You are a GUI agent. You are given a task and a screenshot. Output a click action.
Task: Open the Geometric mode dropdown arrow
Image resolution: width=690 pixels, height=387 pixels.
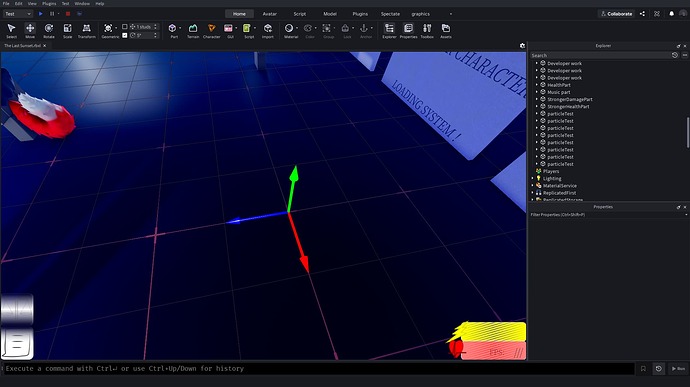pos(116,28)
